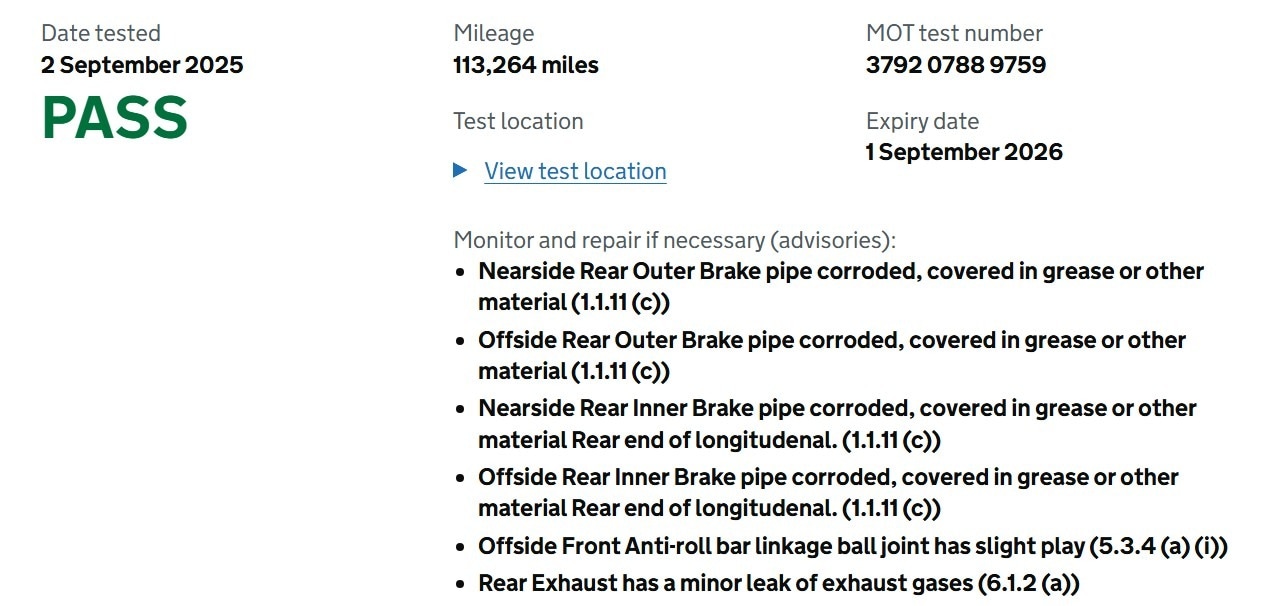Viewport: 1280px width, 606px height.
Task: Click the Mileage label
Action: (x=493, y=33)
